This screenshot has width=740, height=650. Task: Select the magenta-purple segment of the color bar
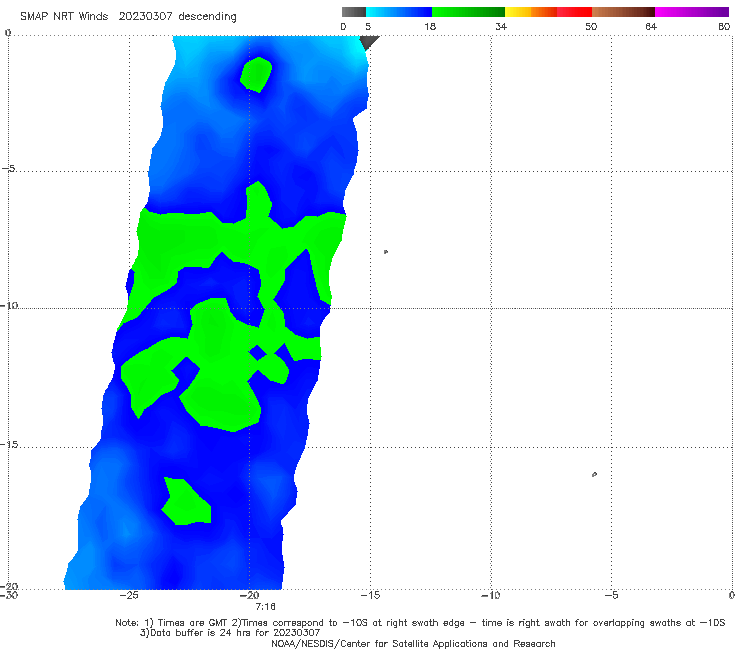click(692, 12)
